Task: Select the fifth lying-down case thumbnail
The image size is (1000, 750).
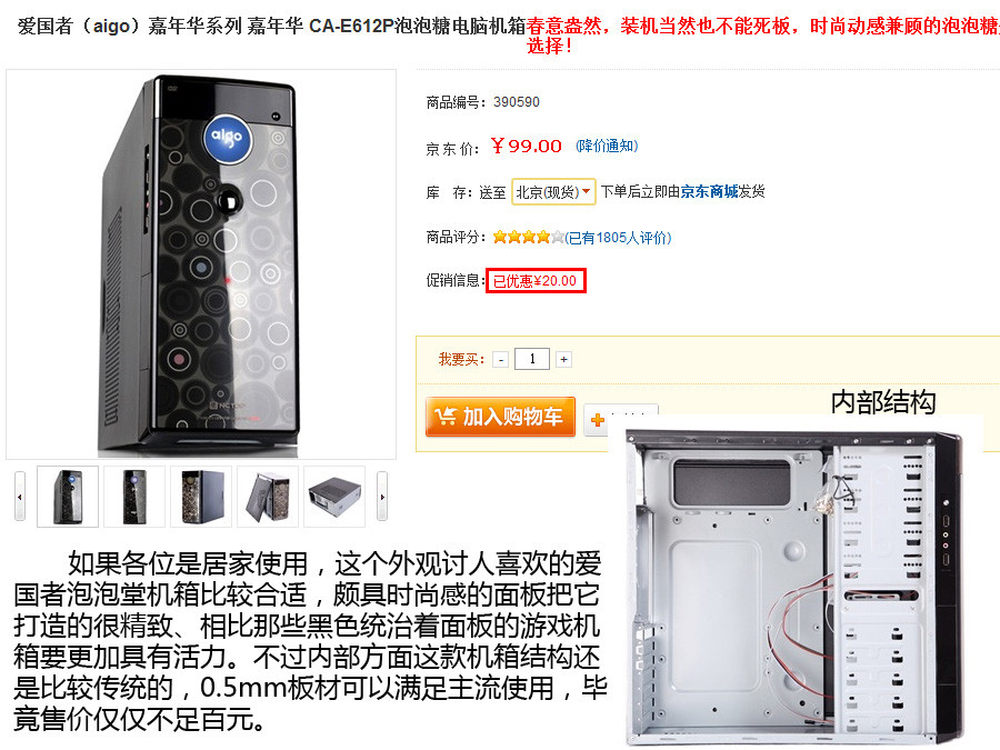Action: (x=334, y=496)
